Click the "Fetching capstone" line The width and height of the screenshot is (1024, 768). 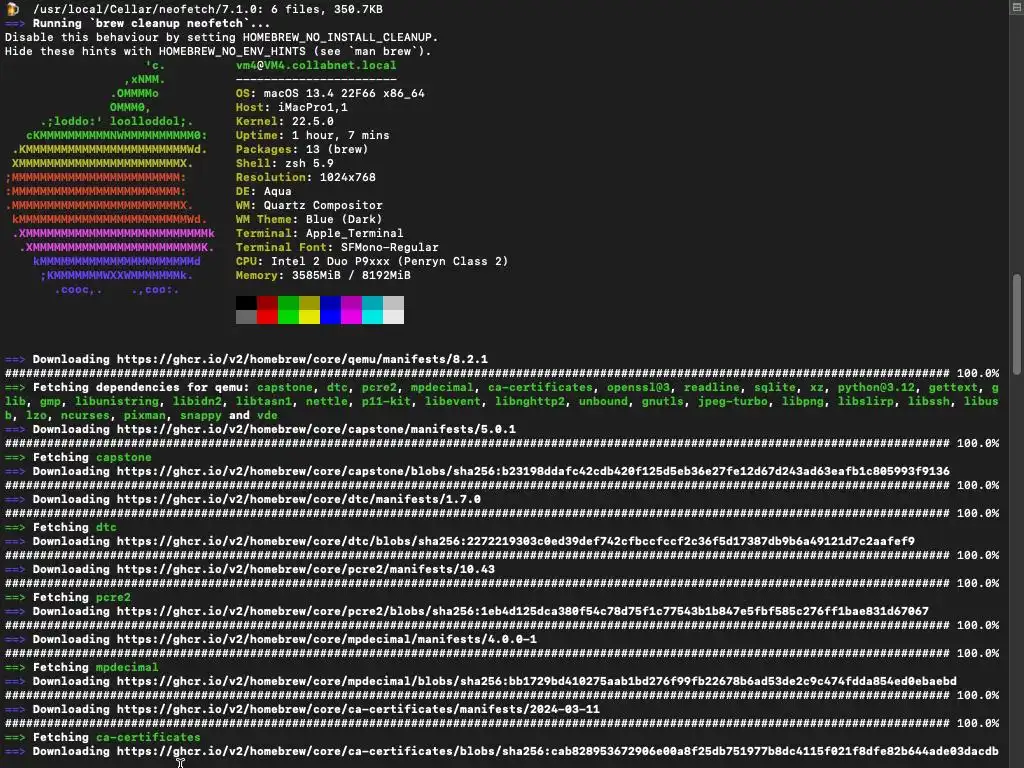click(78, 457)
